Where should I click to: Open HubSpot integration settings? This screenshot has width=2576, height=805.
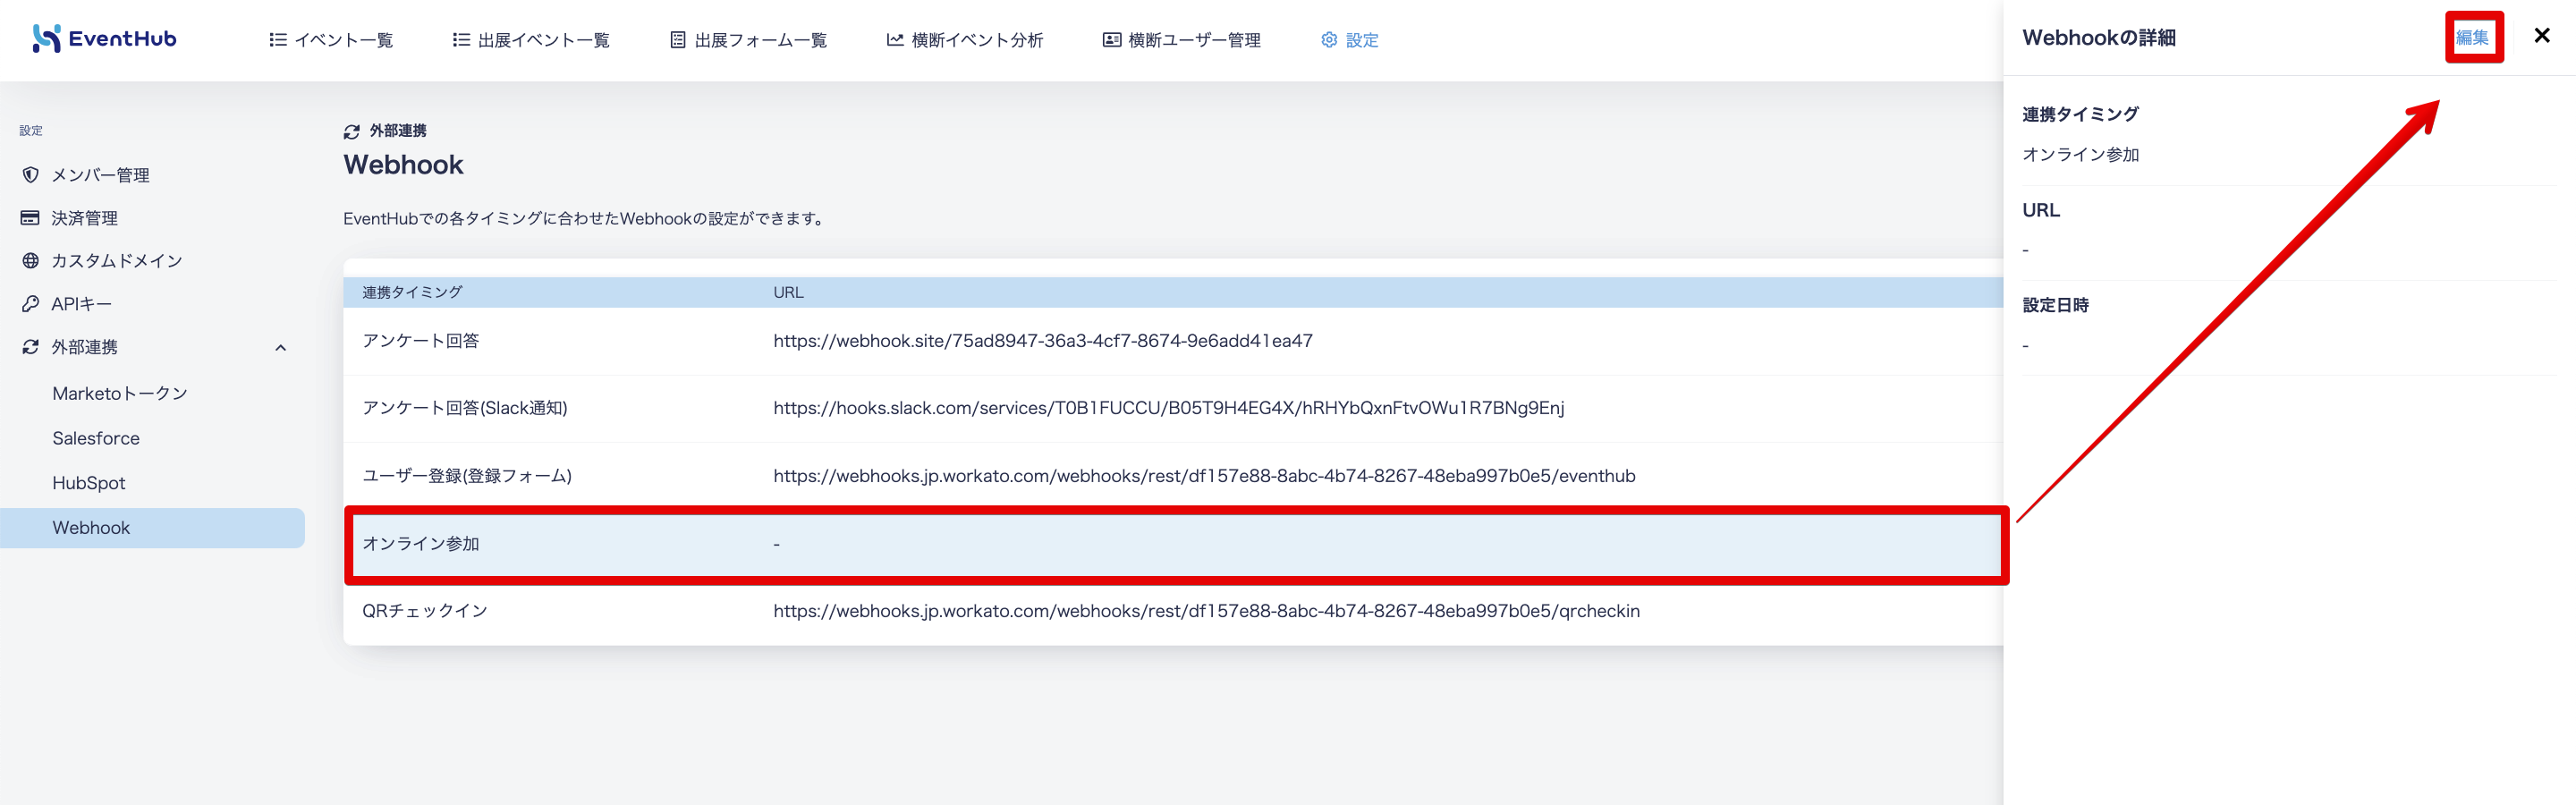pyautogui.click(x=89, y=483)
